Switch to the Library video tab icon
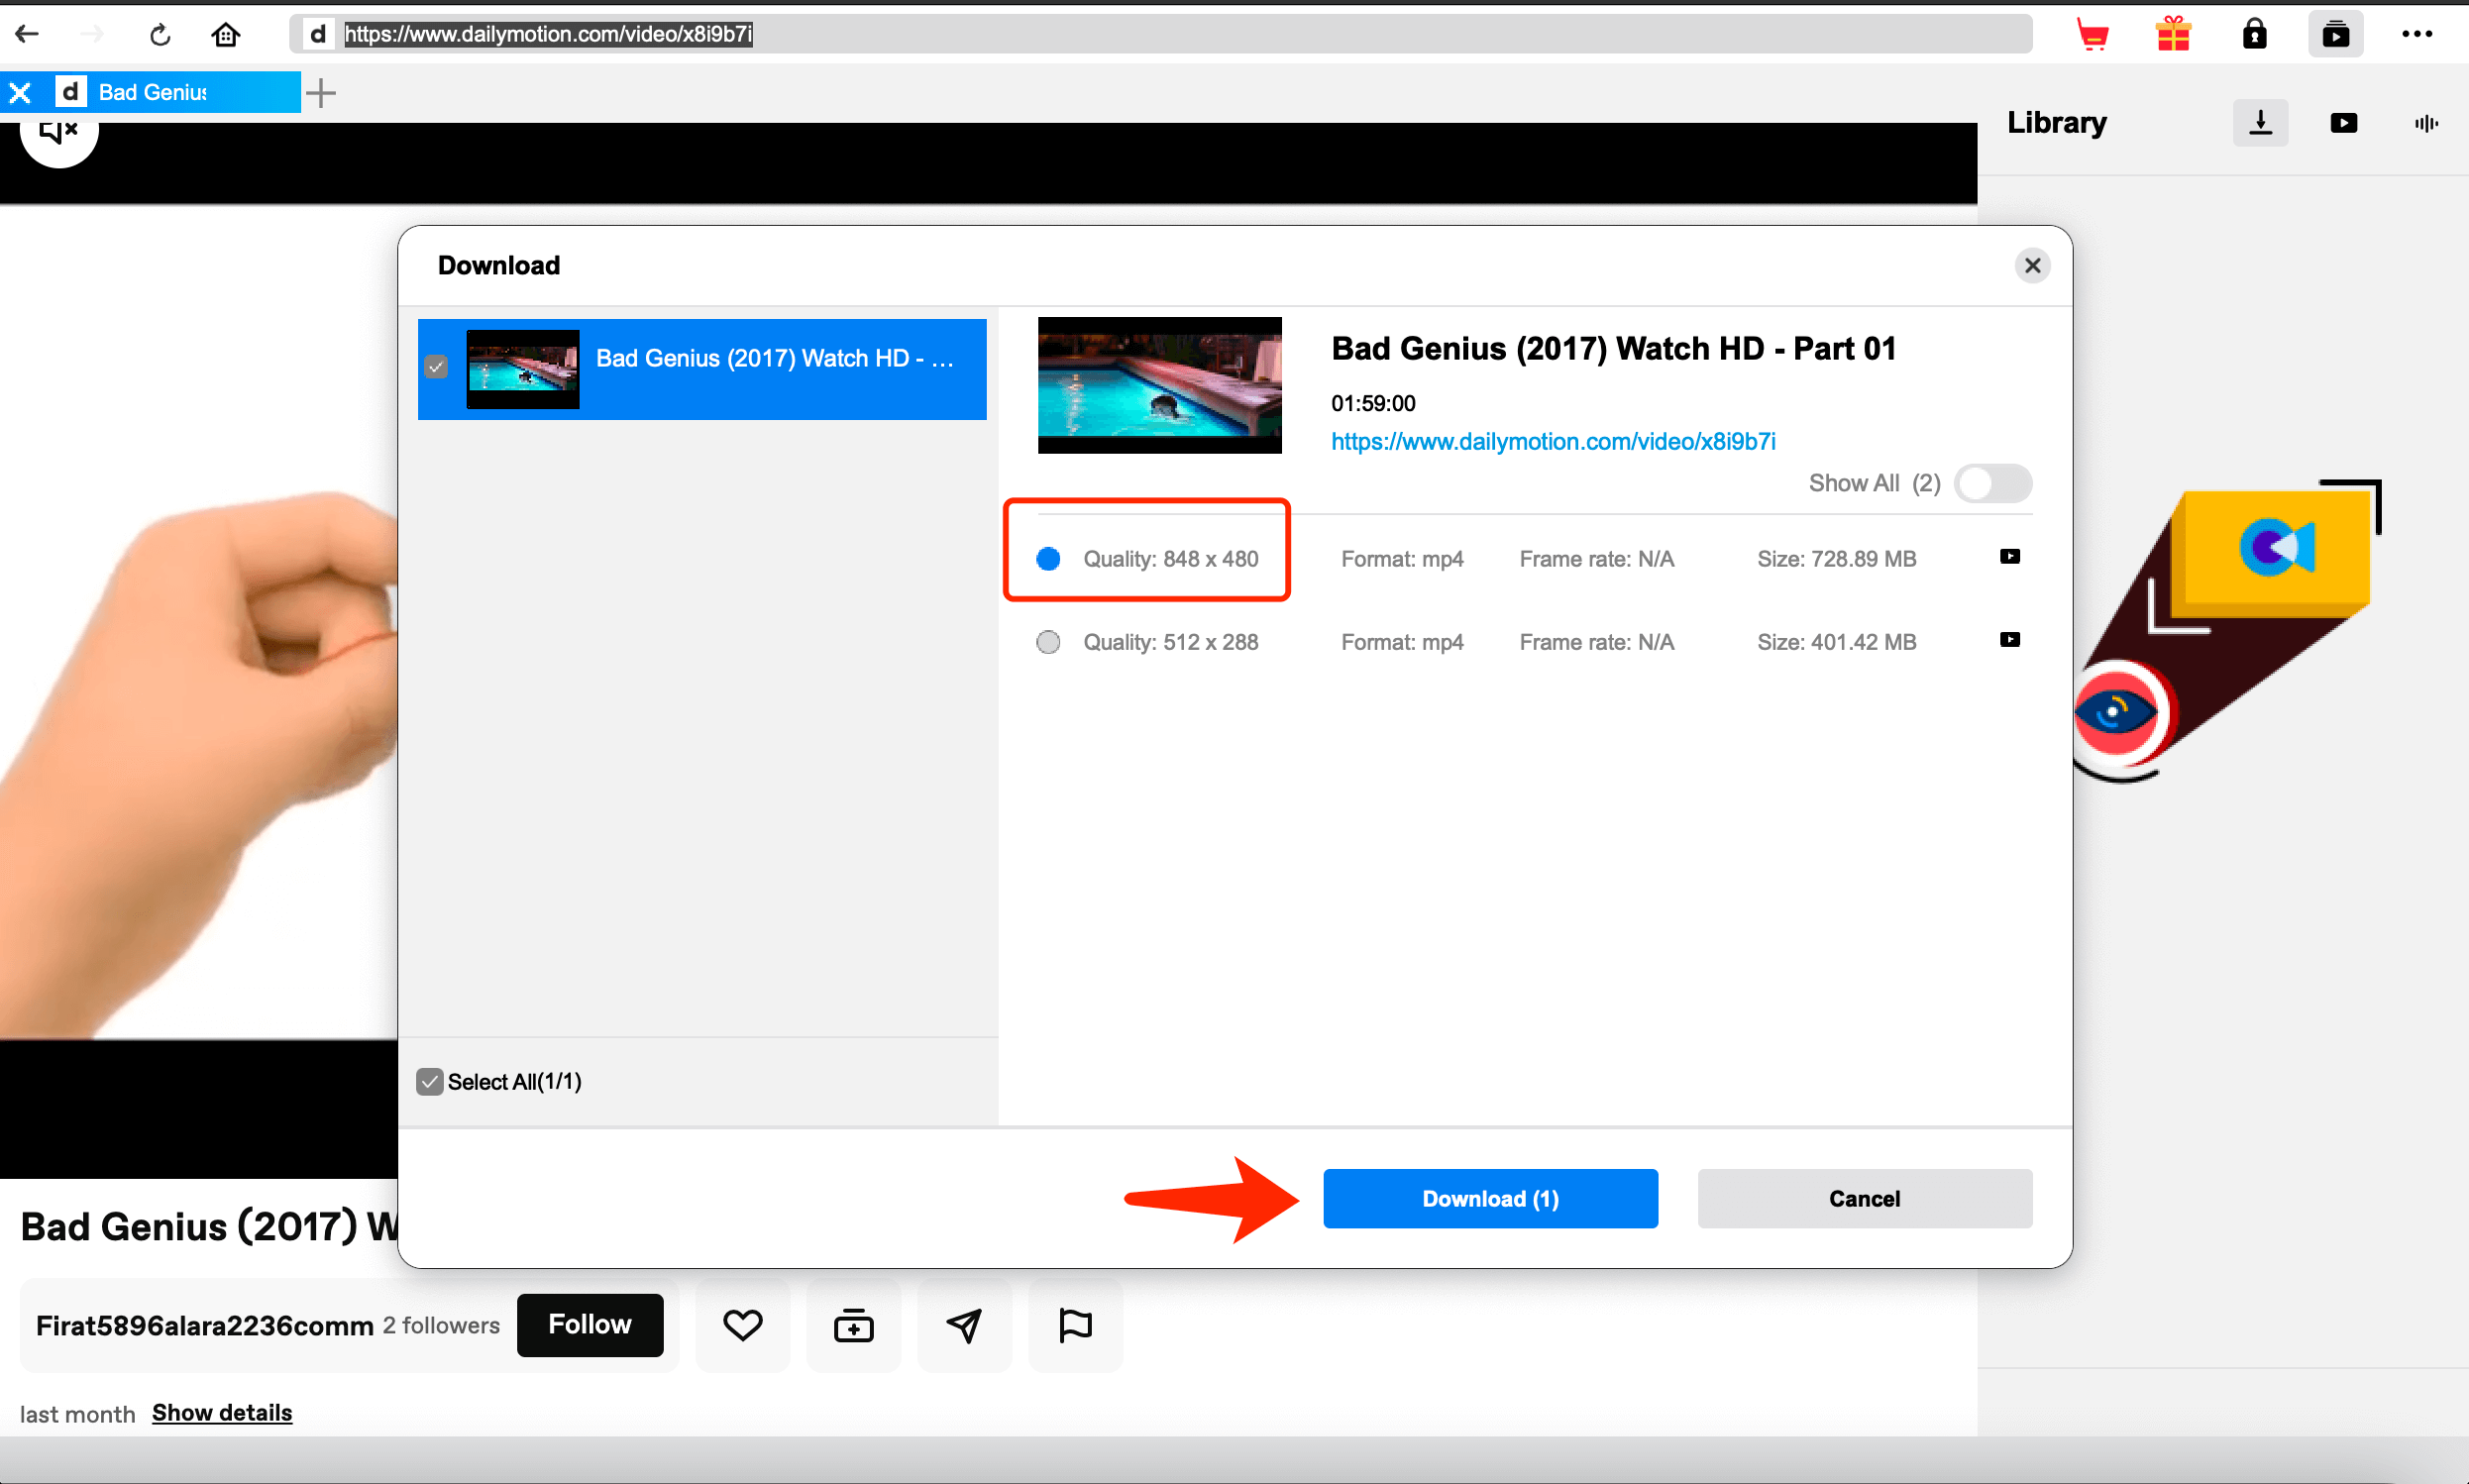The image size is (2469, 1484). (2343, 123)
